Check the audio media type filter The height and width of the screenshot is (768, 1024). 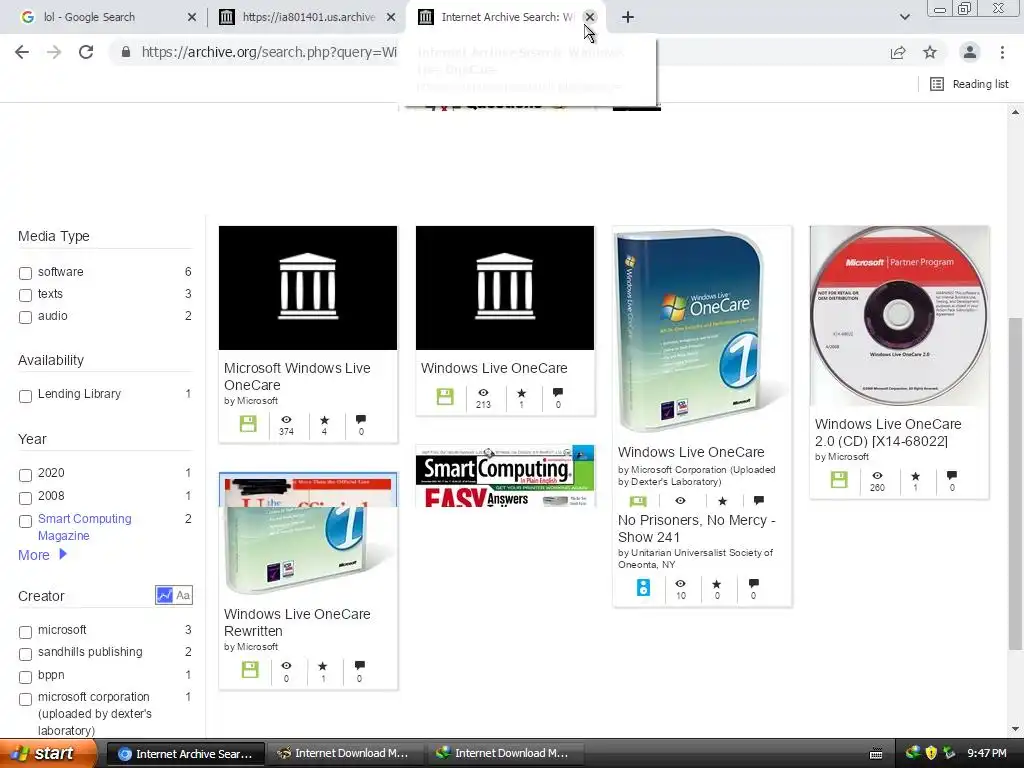[x=25, y=317]
